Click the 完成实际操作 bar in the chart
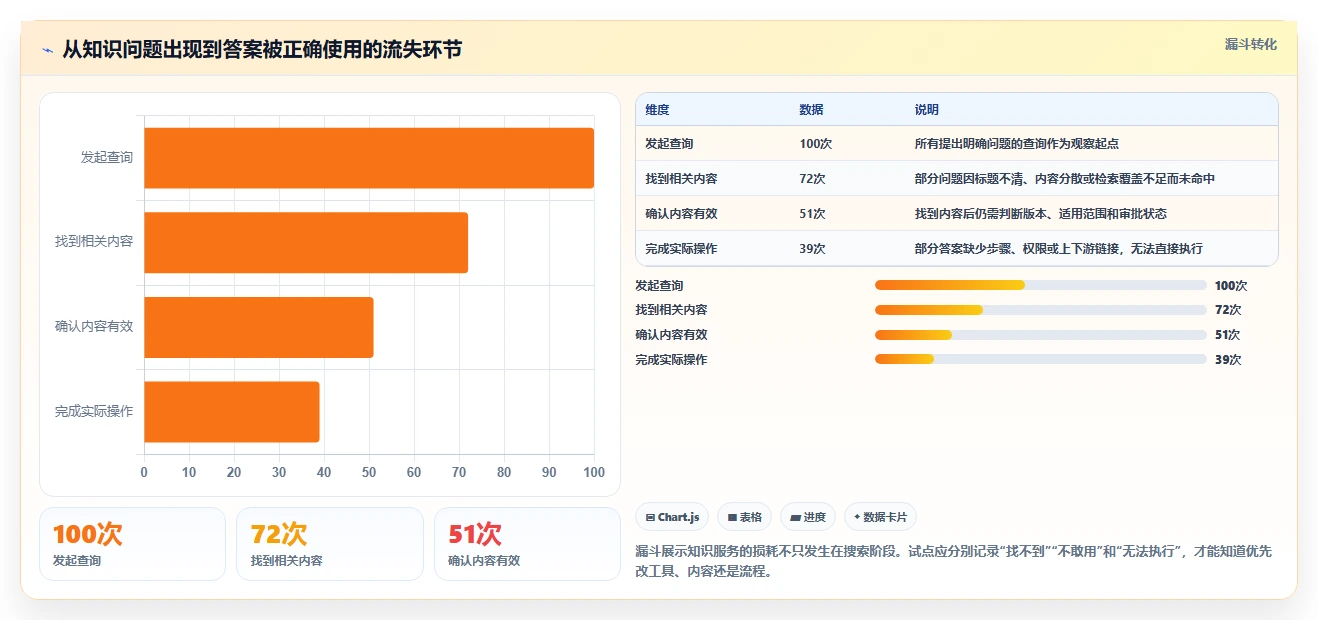1318x620 pixels. point(232,411)
